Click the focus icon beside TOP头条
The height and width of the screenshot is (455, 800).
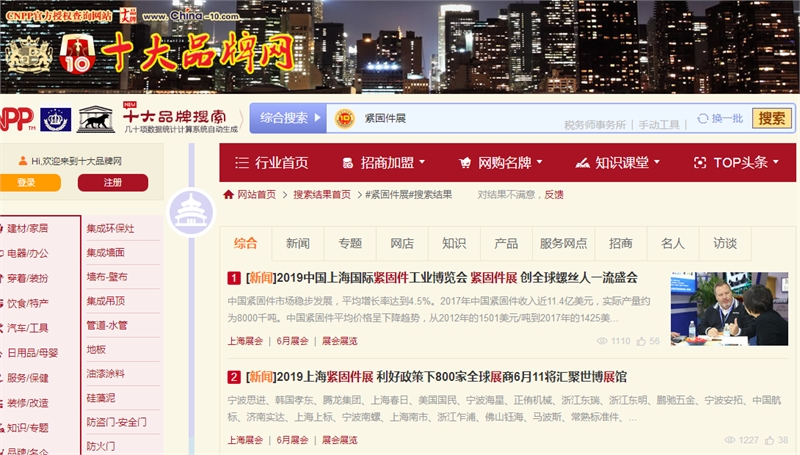pos(700,163)
